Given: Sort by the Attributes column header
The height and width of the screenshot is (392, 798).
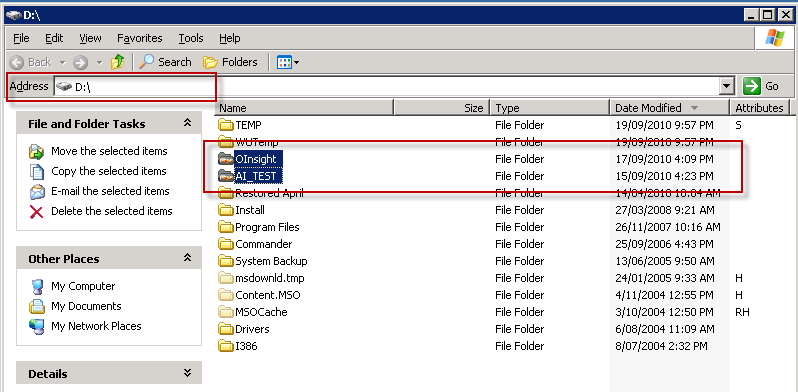Looking at the screenshot, I should point(759,108).
